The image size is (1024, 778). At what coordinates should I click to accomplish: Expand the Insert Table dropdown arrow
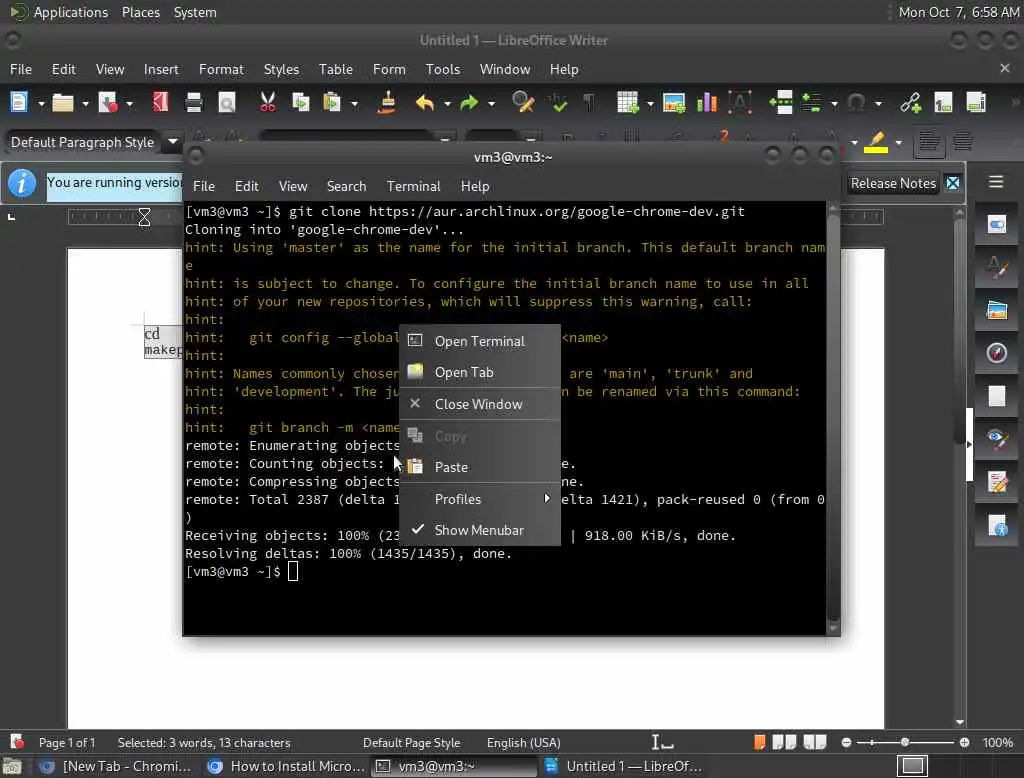point(650,104)
